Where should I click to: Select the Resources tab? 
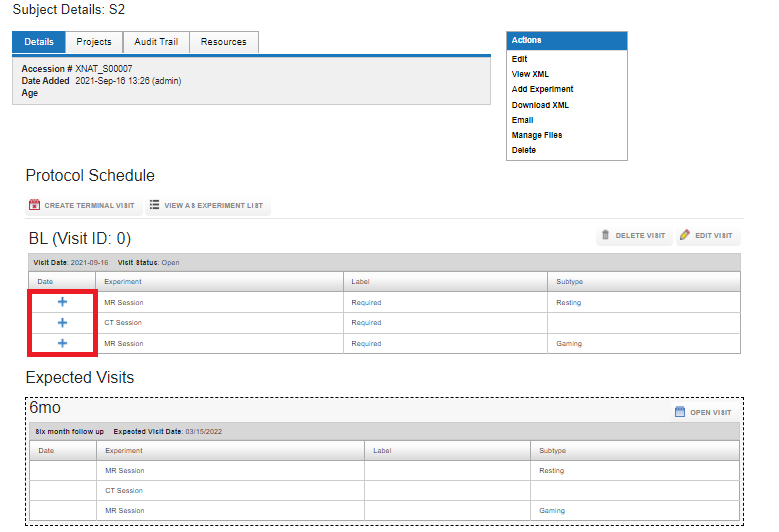[x=223, y=42]
